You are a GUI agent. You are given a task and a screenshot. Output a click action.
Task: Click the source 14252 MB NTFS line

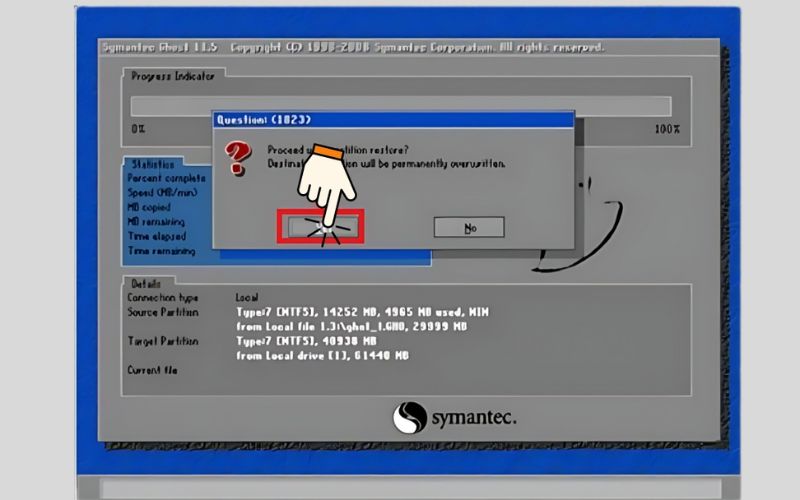pyautogui.click(x=362, y=312)
